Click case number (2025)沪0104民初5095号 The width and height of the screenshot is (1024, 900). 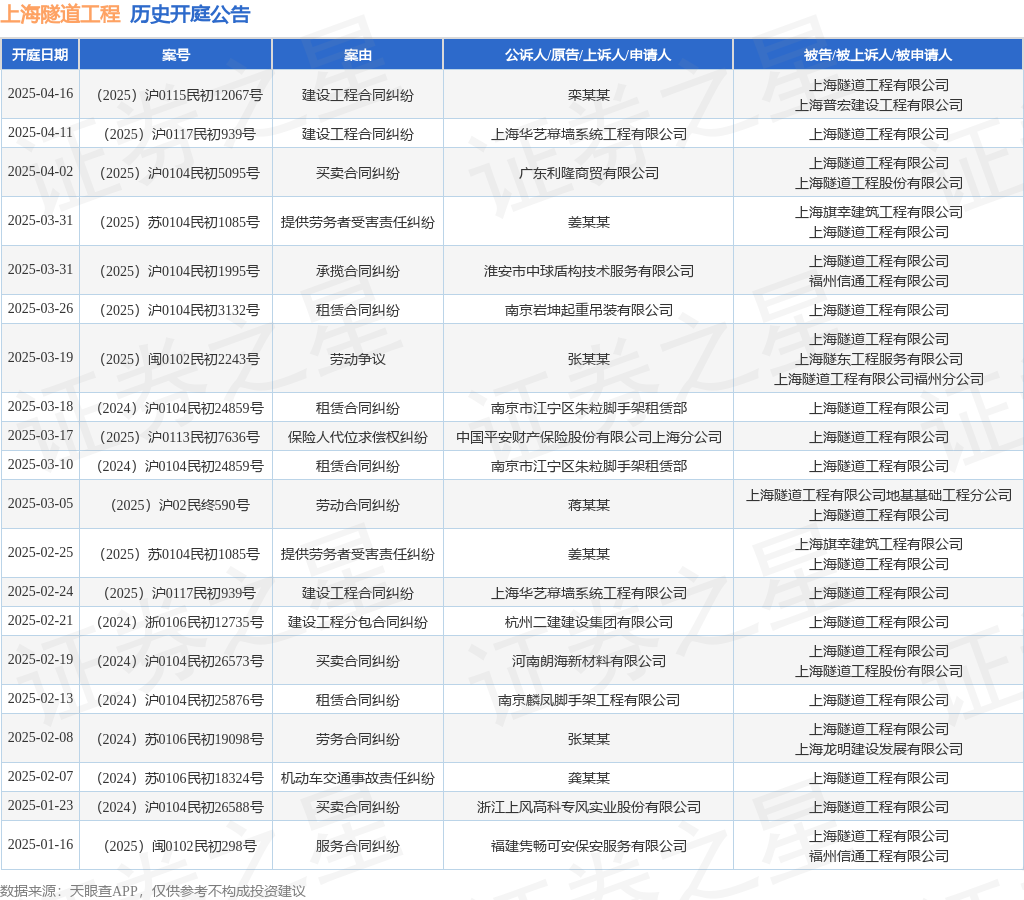coord(180,173)
